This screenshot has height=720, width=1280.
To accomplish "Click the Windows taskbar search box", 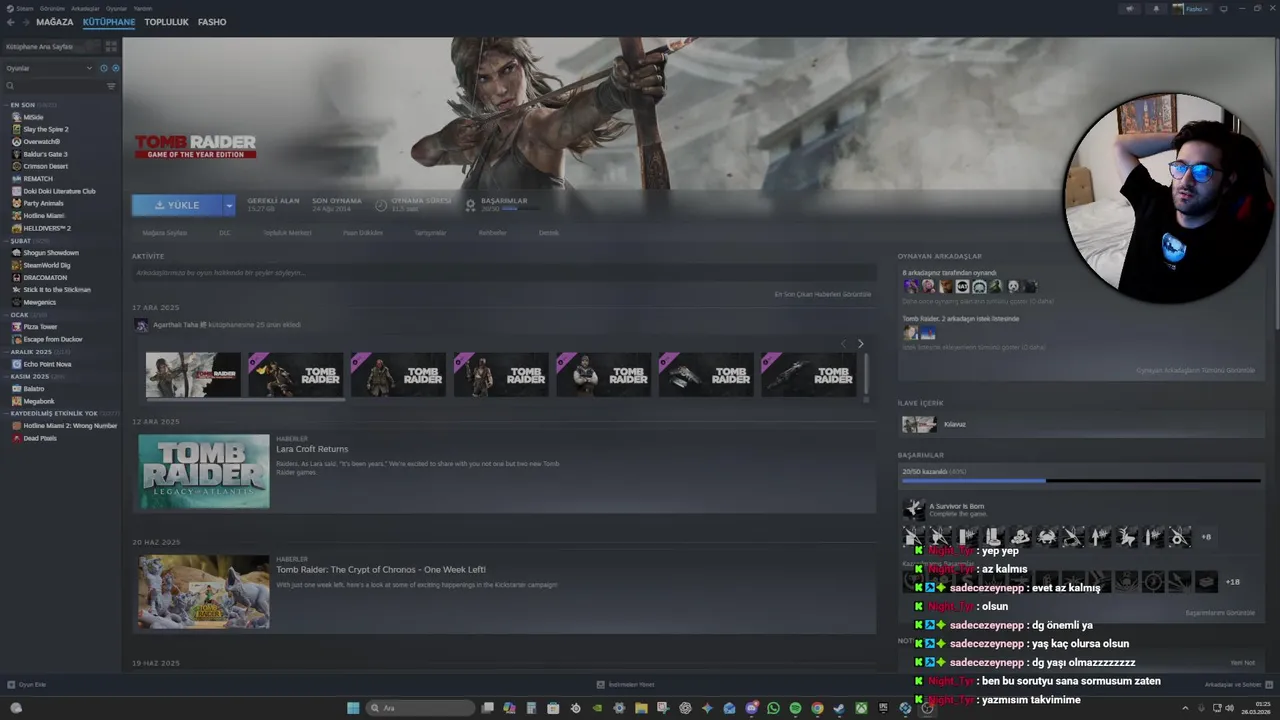I will click(x=420, y=708).
